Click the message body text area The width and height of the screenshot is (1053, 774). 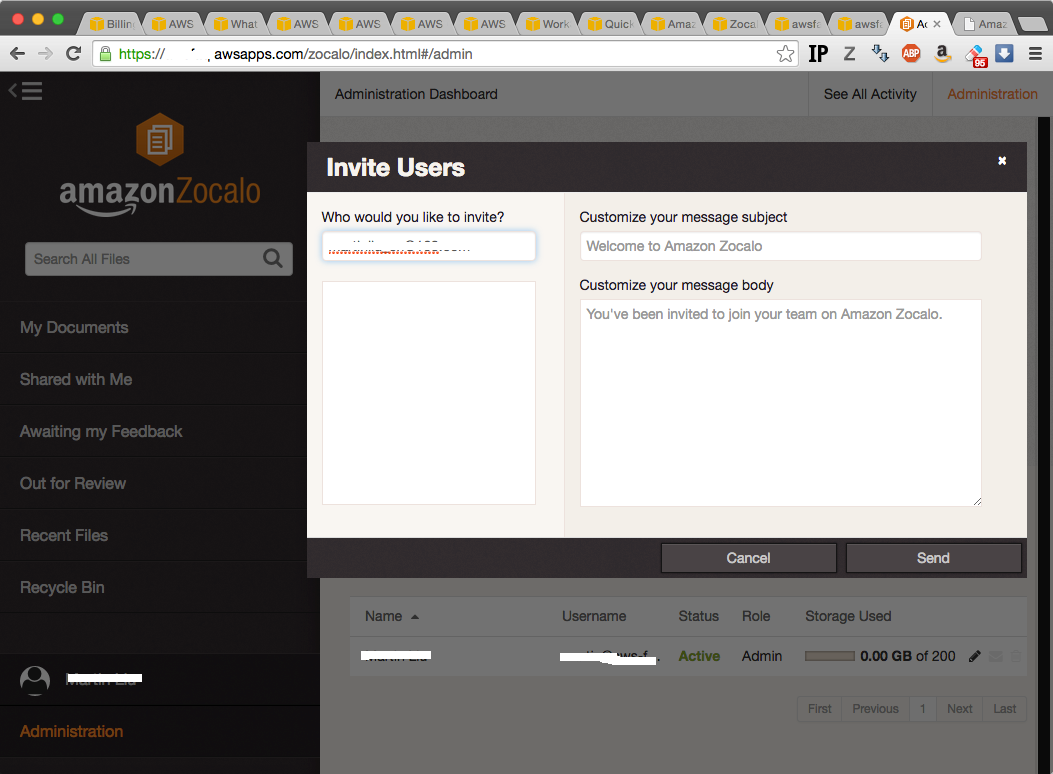tap(780, 403)
